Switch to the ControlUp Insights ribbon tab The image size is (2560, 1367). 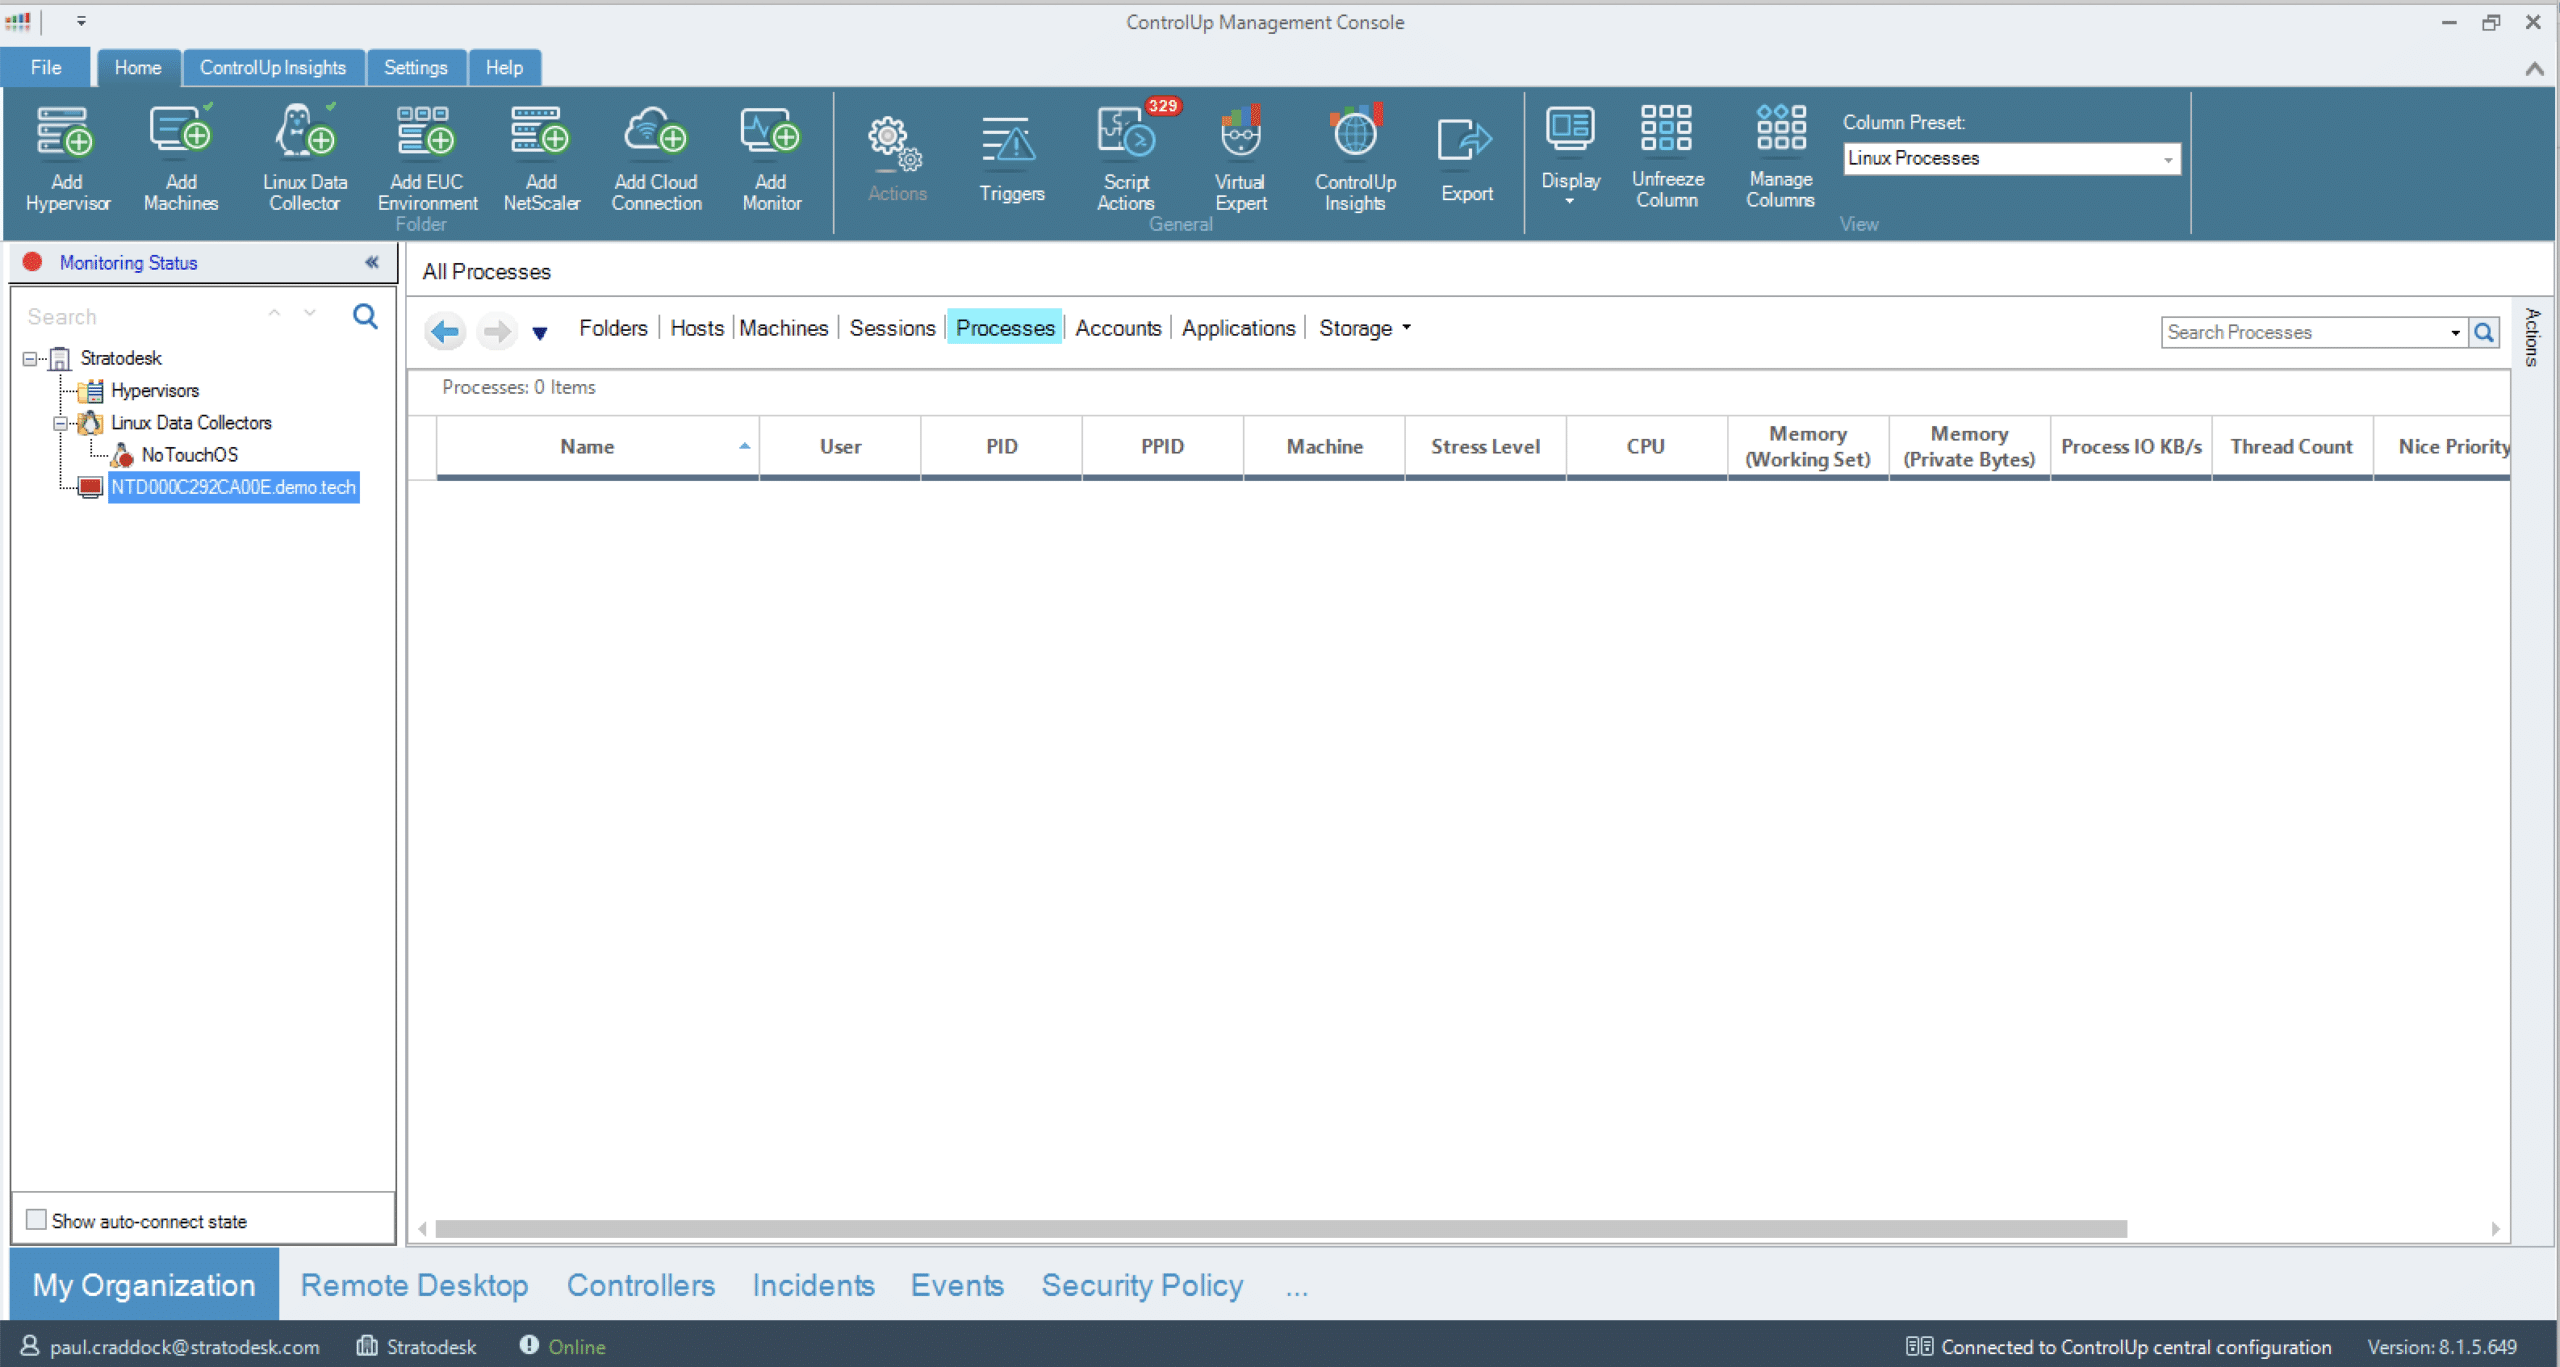[x=272, y=67]
